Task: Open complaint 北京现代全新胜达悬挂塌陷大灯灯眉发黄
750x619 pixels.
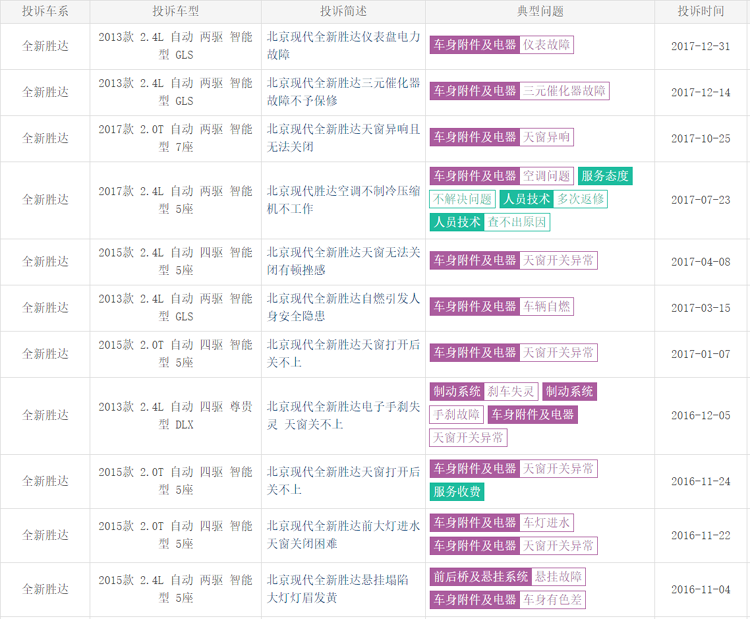Action: [x=338, y=589]
